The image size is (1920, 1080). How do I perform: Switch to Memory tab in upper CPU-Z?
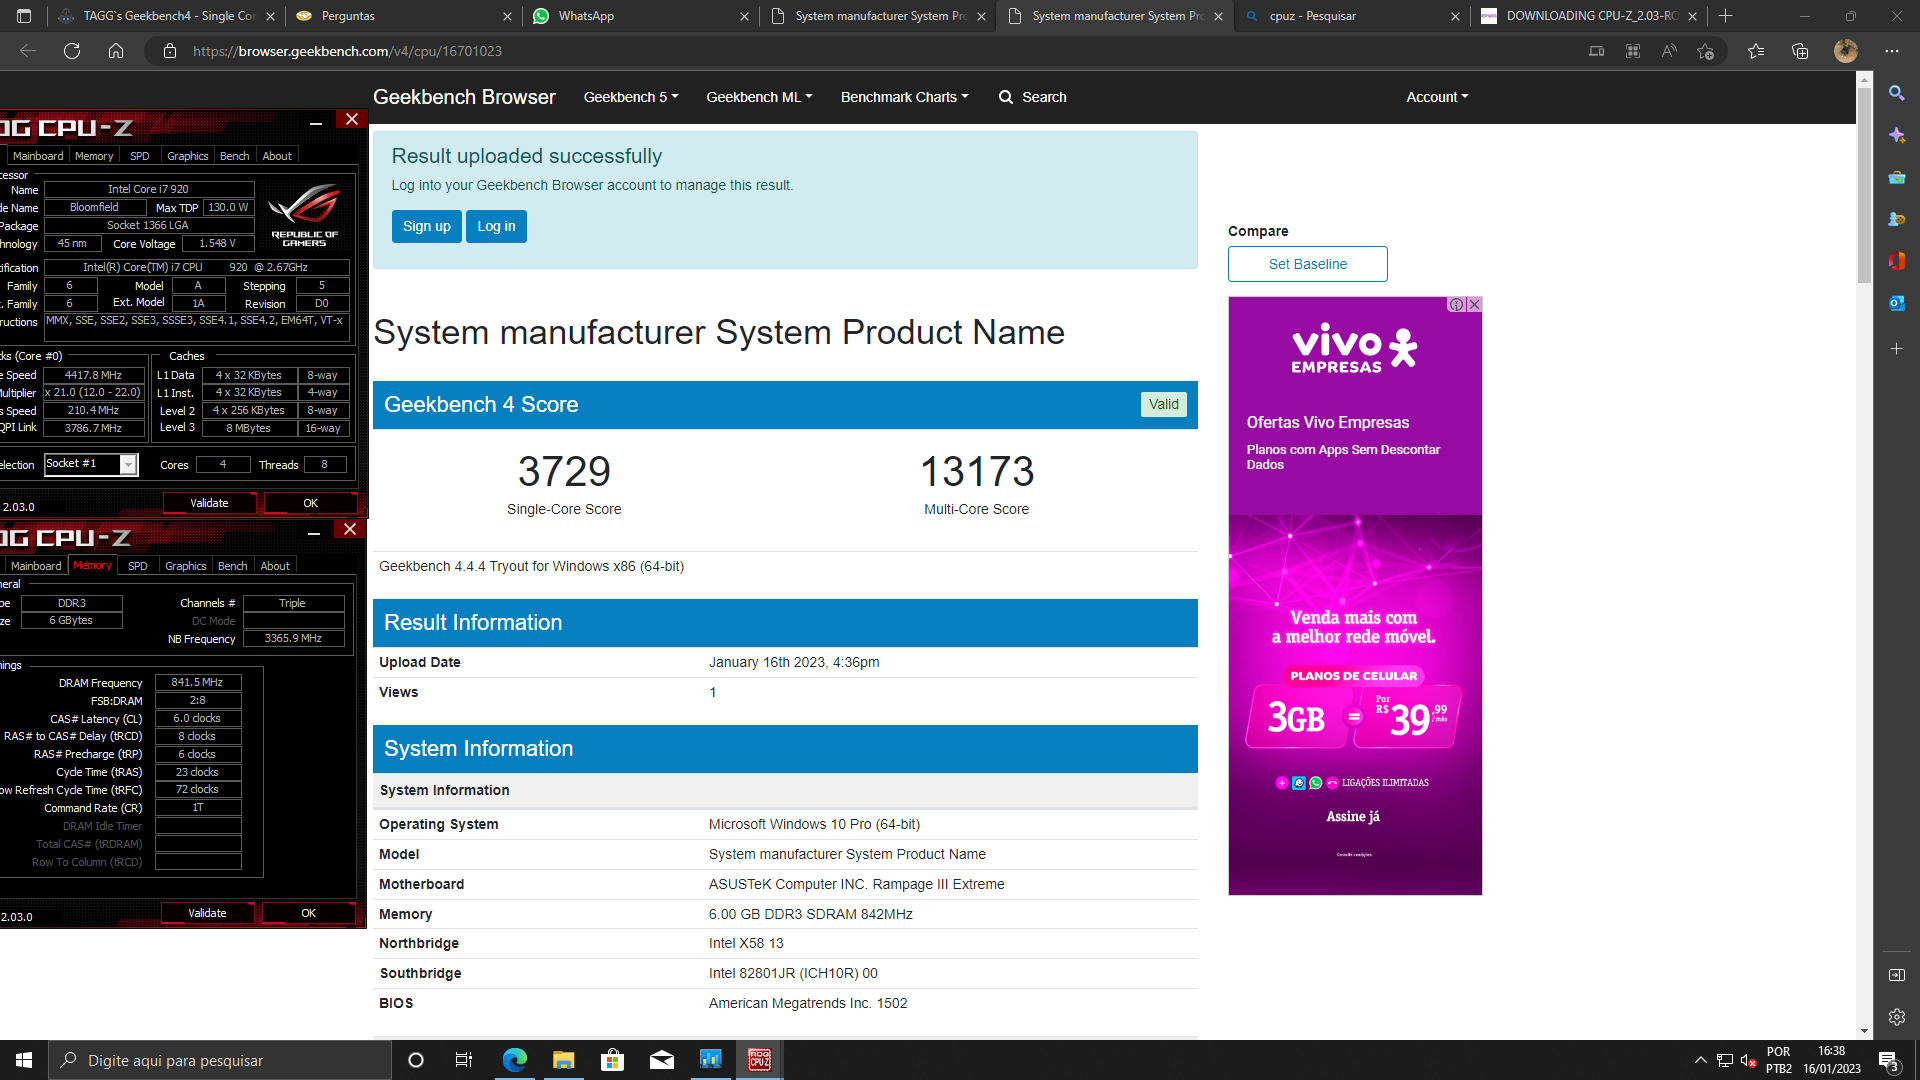coord(94,156)
